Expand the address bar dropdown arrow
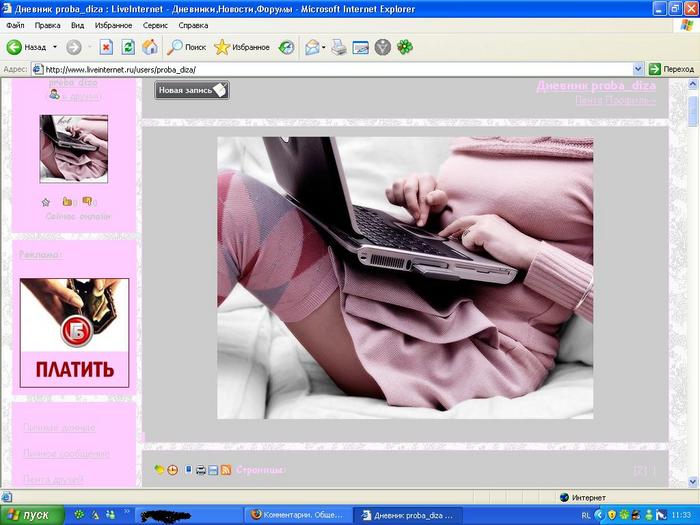 [638, 69]
